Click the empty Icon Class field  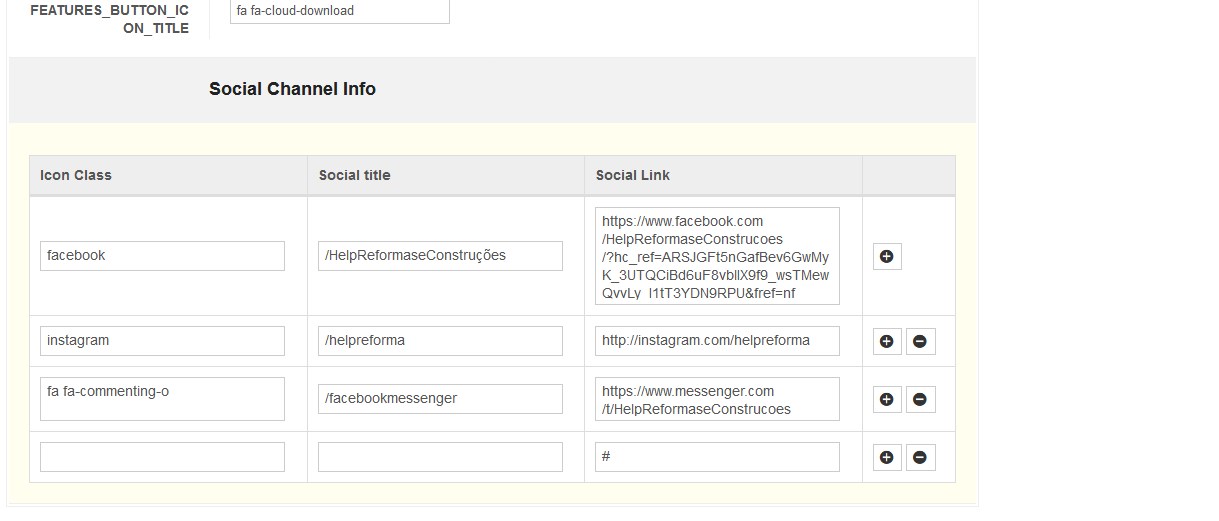(162, 457)
